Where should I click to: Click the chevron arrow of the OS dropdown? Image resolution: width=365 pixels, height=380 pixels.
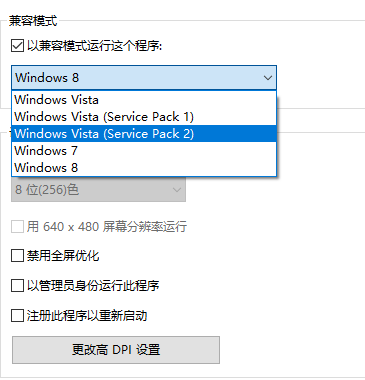click(x=267, y=78)
